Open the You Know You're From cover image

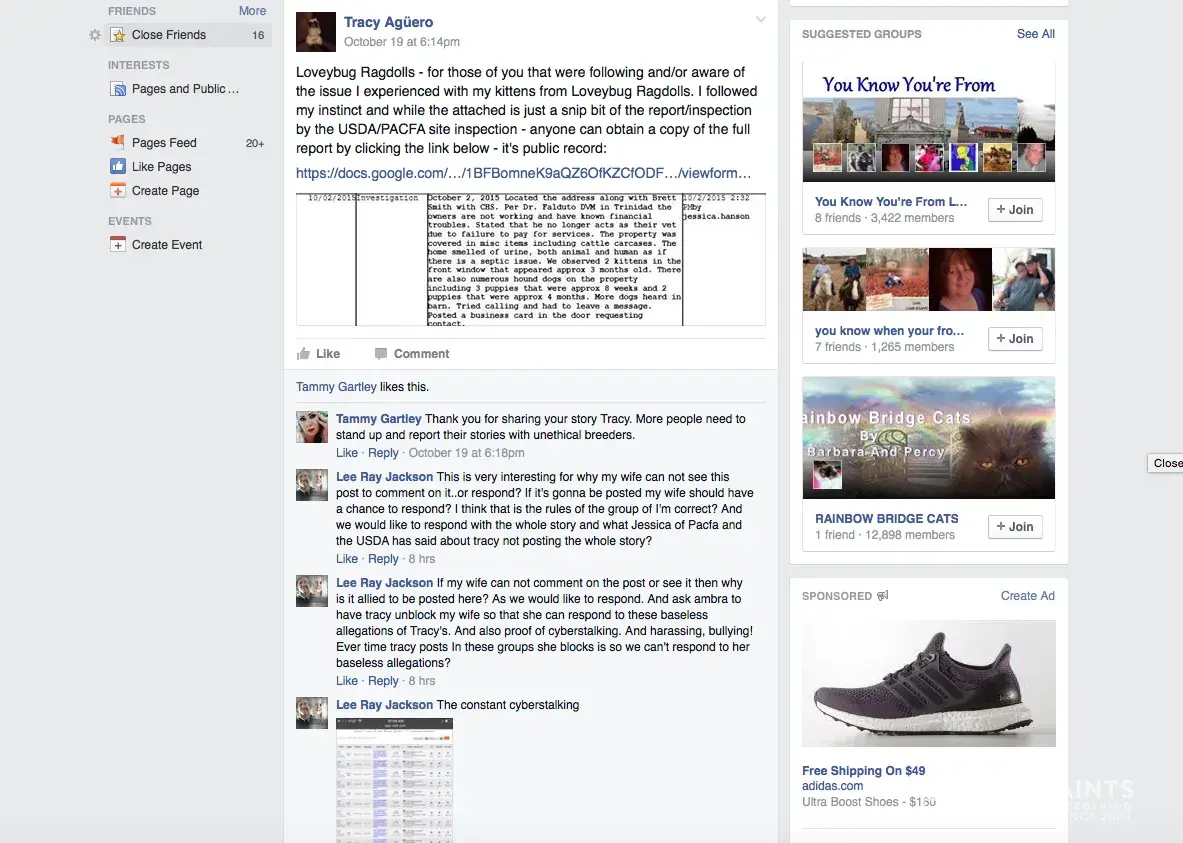tap(929, 122)
